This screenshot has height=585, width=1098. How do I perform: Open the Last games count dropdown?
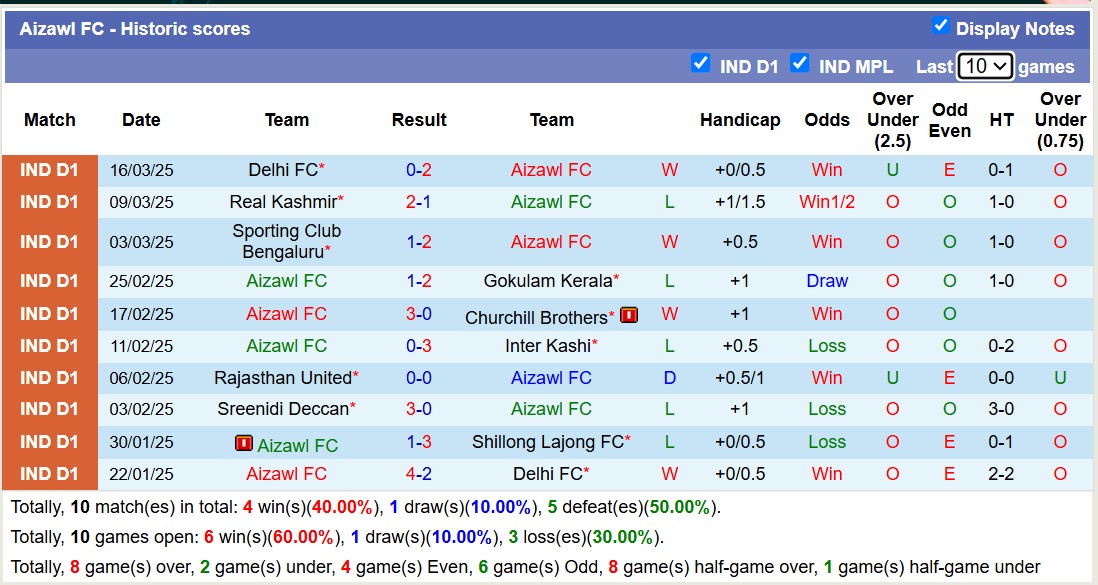click(985, 66)
